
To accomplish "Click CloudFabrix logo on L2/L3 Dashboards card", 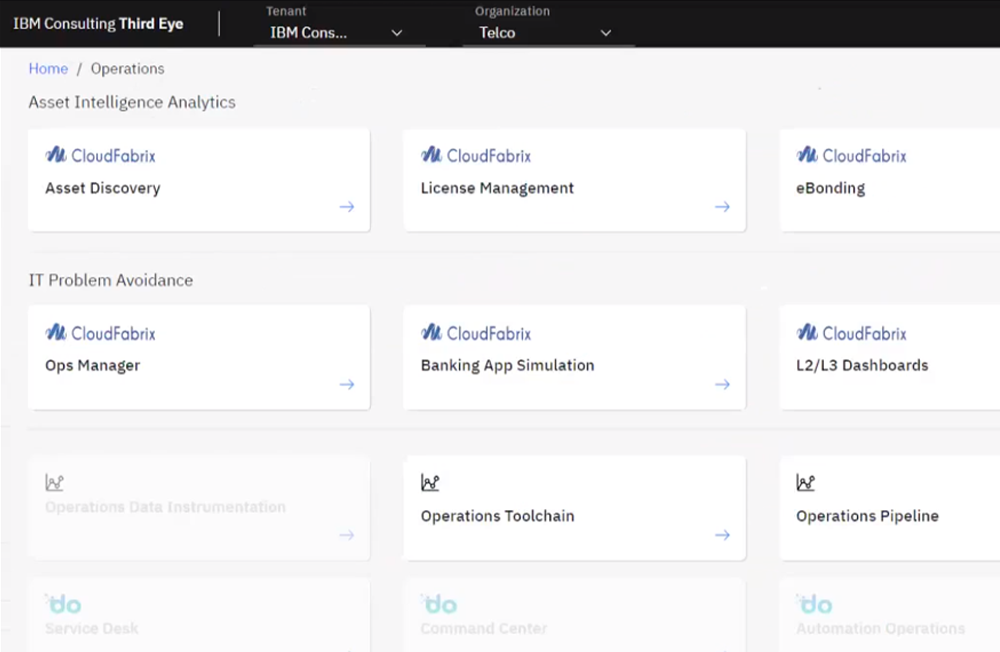I will [x=851, y=332].
